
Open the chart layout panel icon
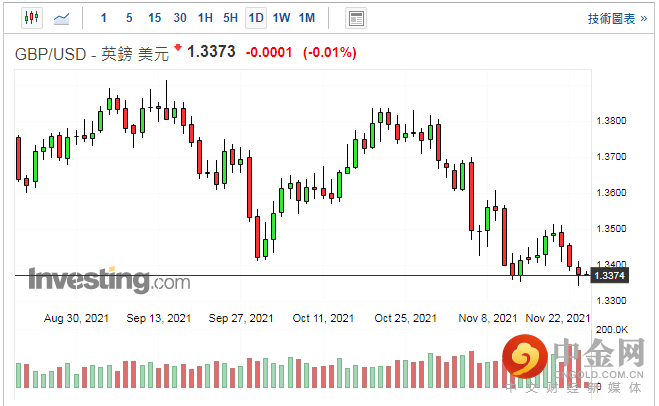pos(355,18)
